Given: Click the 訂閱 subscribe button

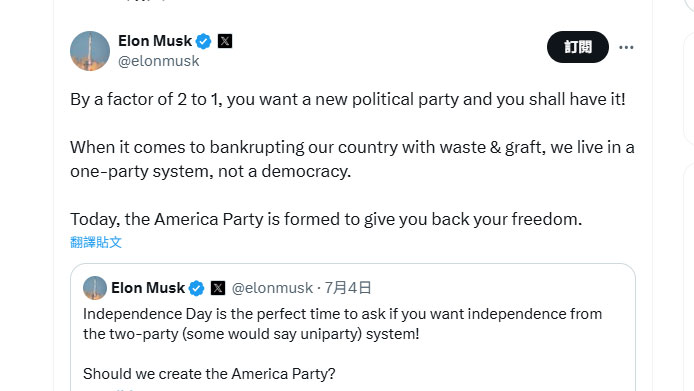Looking at the screenshot, I should [578, 47].
